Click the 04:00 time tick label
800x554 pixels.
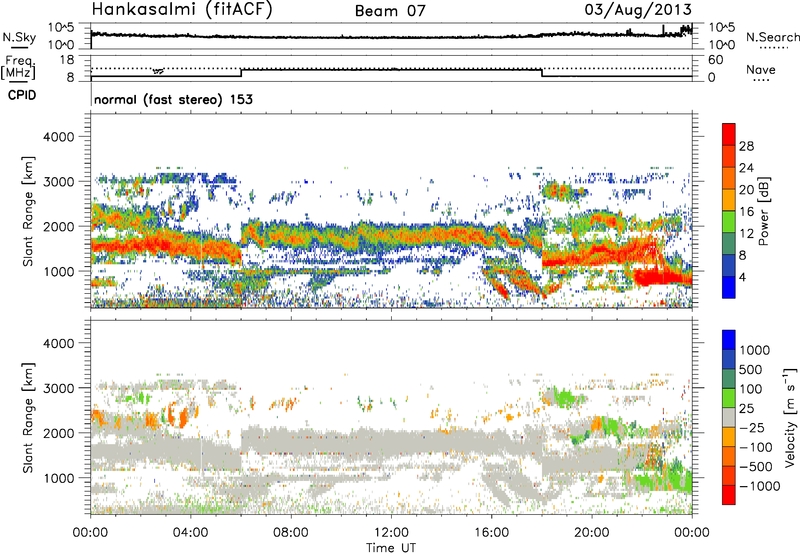[191, 533]
